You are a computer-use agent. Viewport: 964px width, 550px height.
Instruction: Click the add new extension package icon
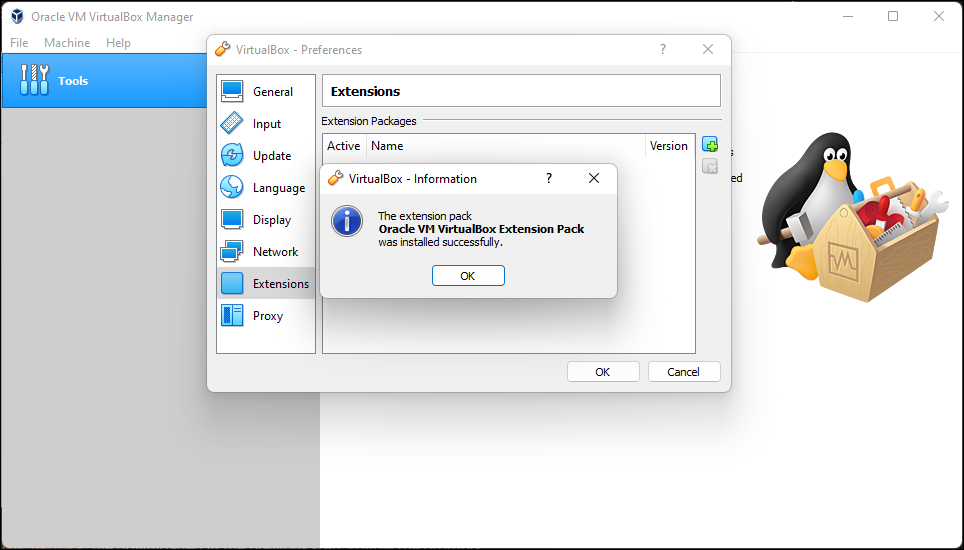(710, 146)
